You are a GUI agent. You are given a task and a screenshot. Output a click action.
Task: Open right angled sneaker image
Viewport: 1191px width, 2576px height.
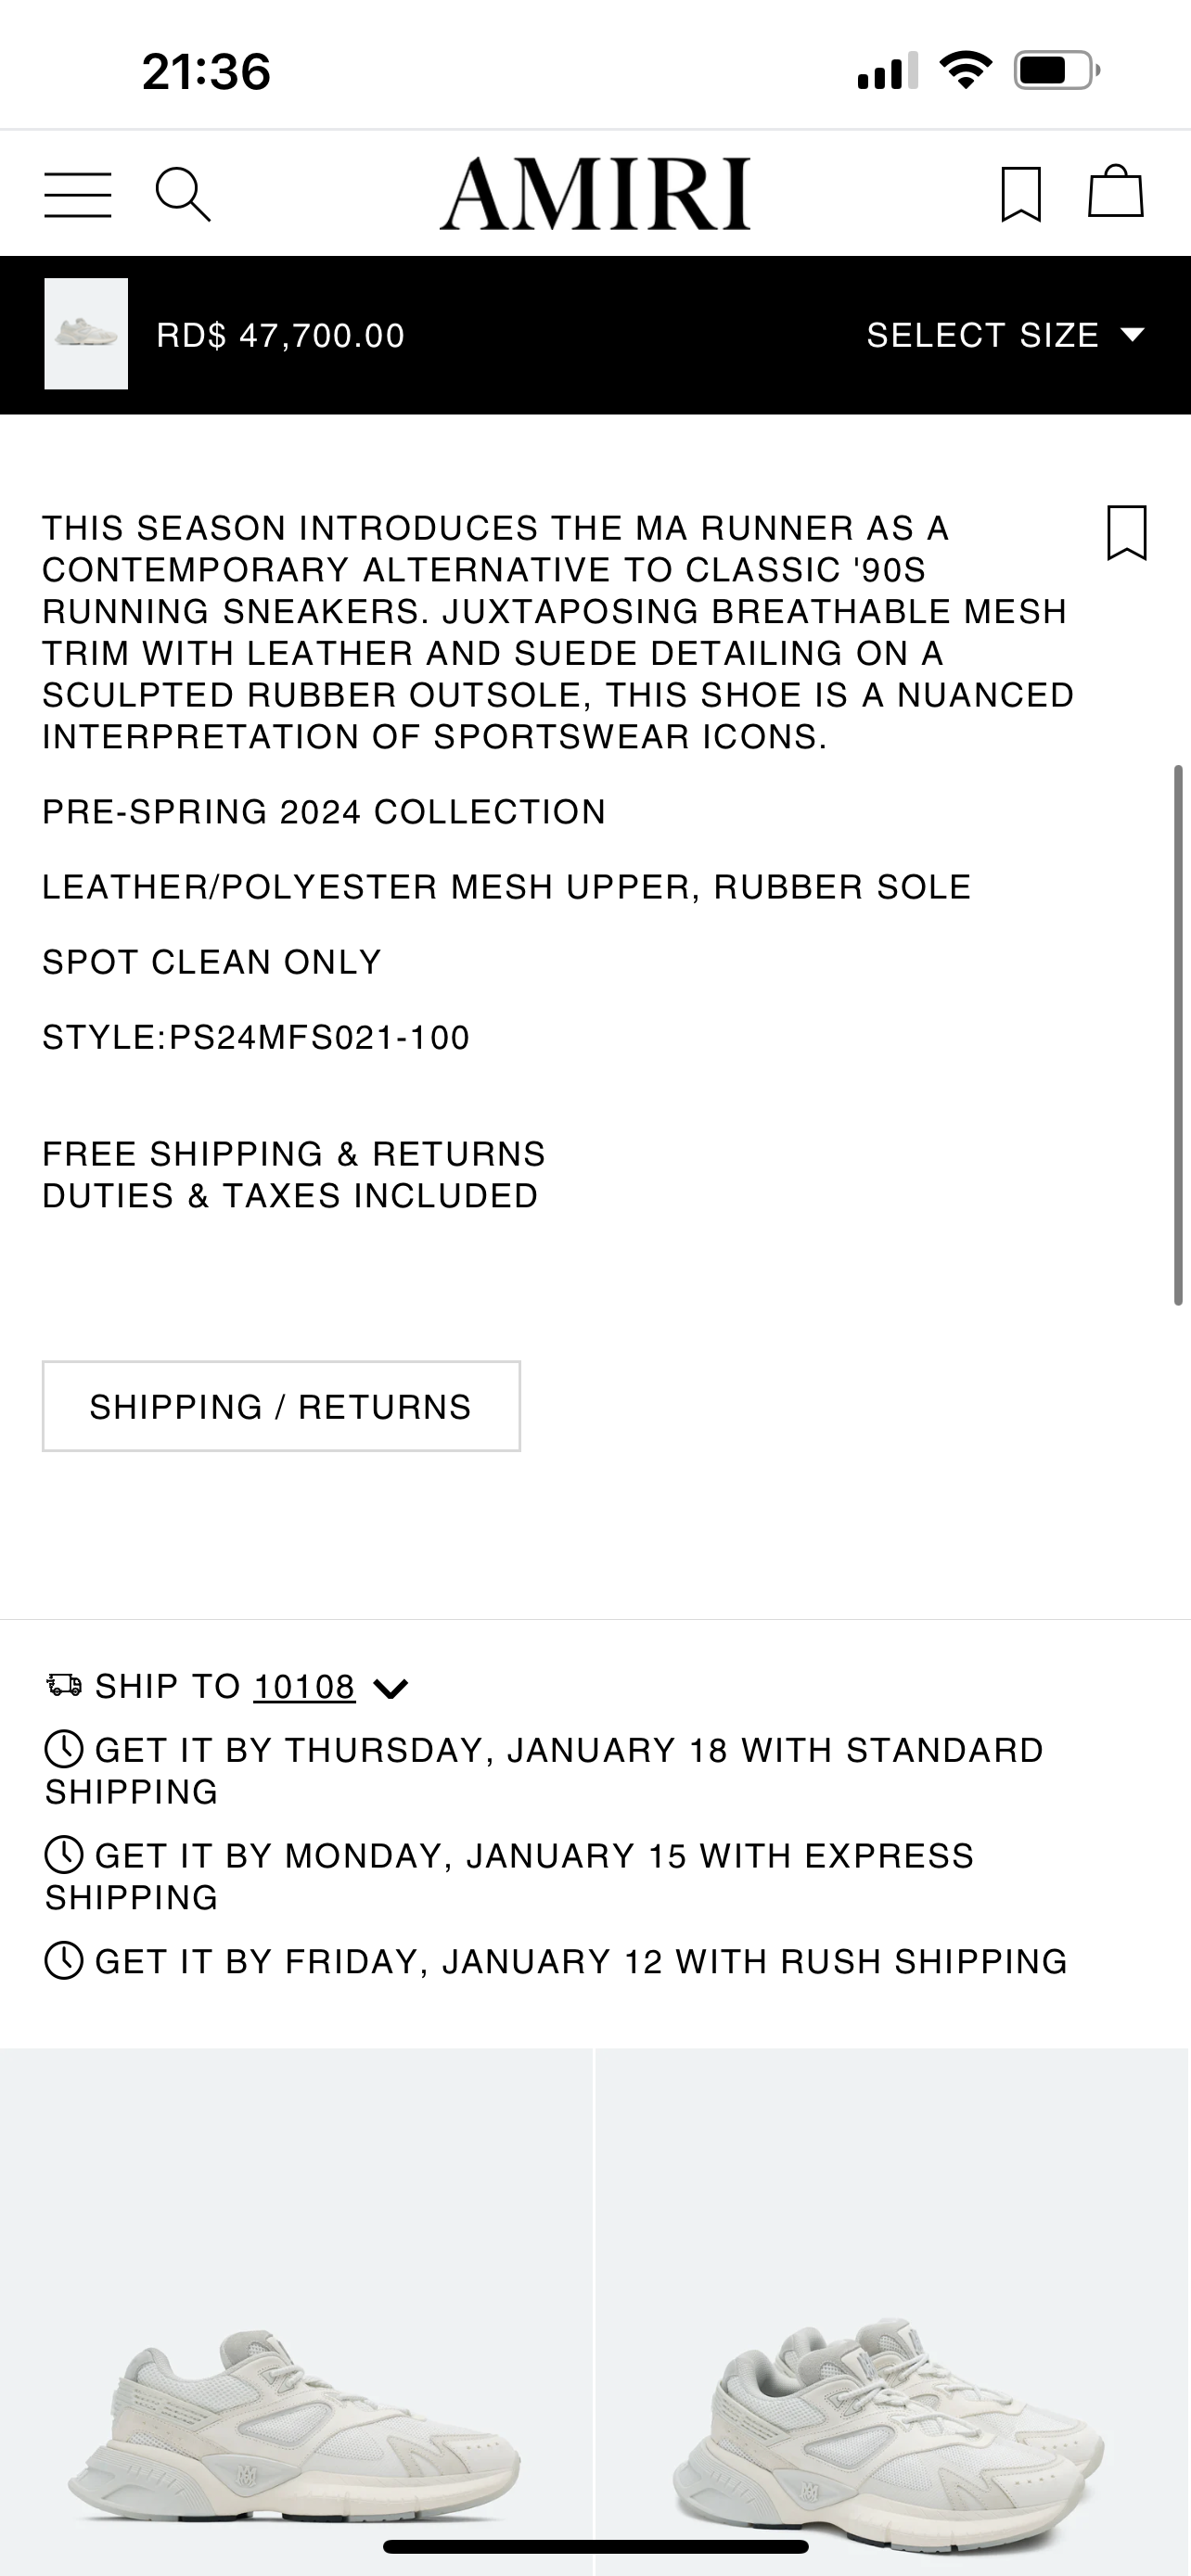pyautogui.click(x=892, y=2310)
